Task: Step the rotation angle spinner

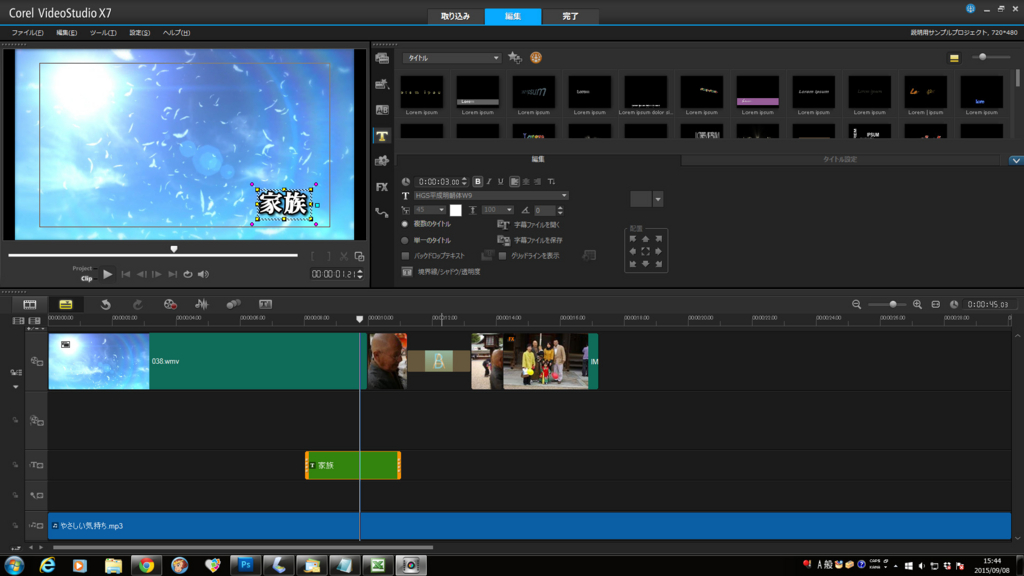Action: pyautogui.click(x=560, y=210)
